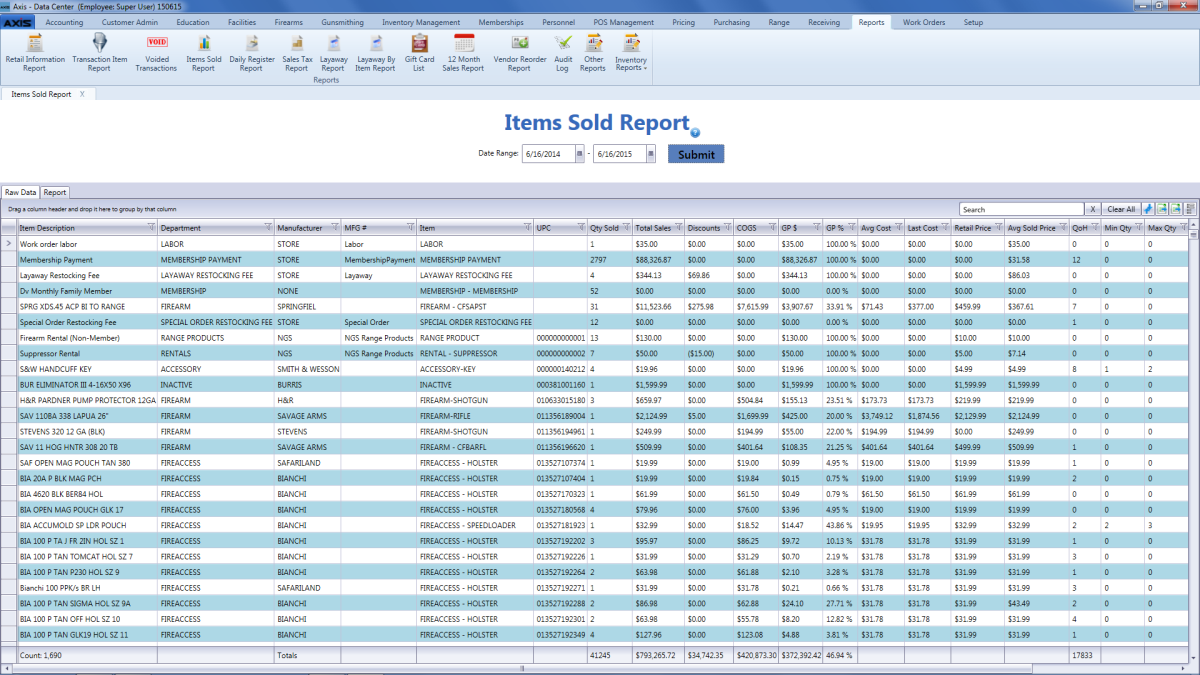
Task: Open the Layaway Report ribbon icon
Action: (333, 52)
